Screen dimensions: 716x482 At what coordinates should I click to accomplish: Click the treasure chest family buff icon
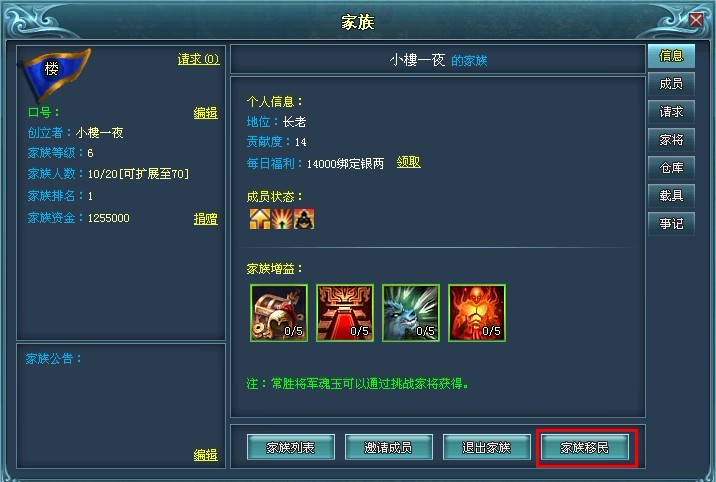pyautogui.click(x=279, y=313)
